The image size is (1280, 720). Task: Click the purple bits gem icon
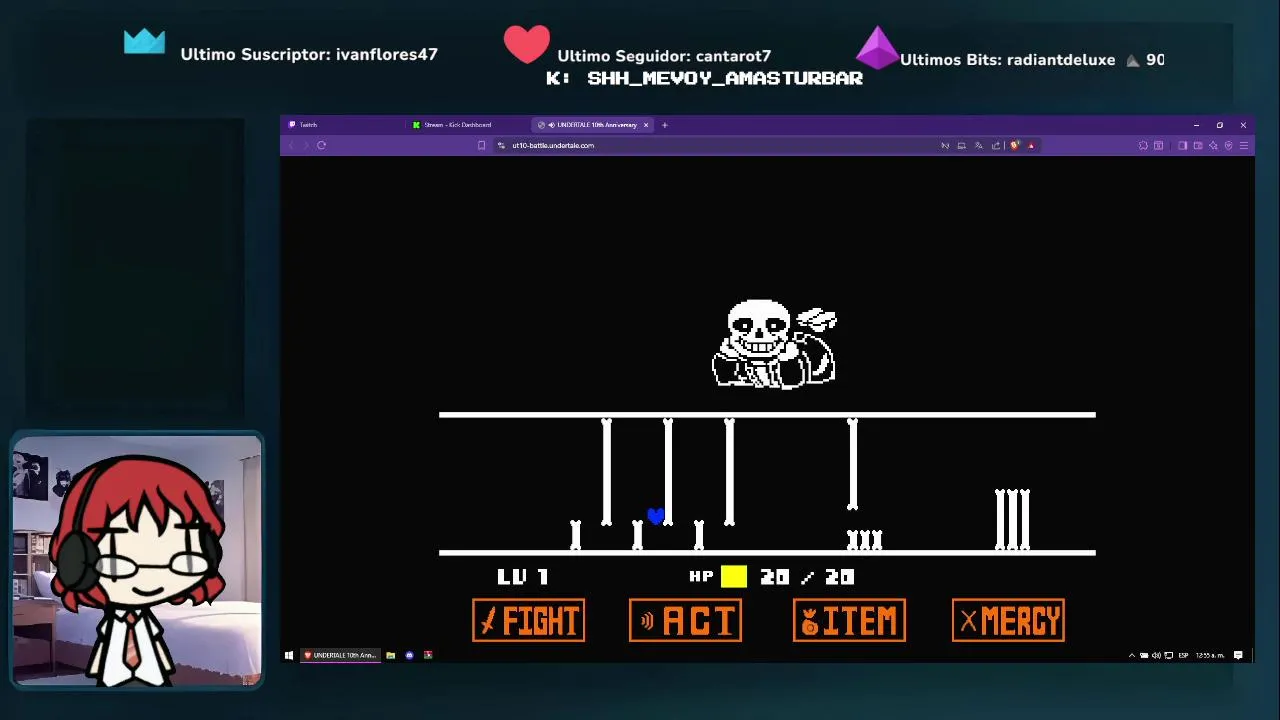pos(877,47)
